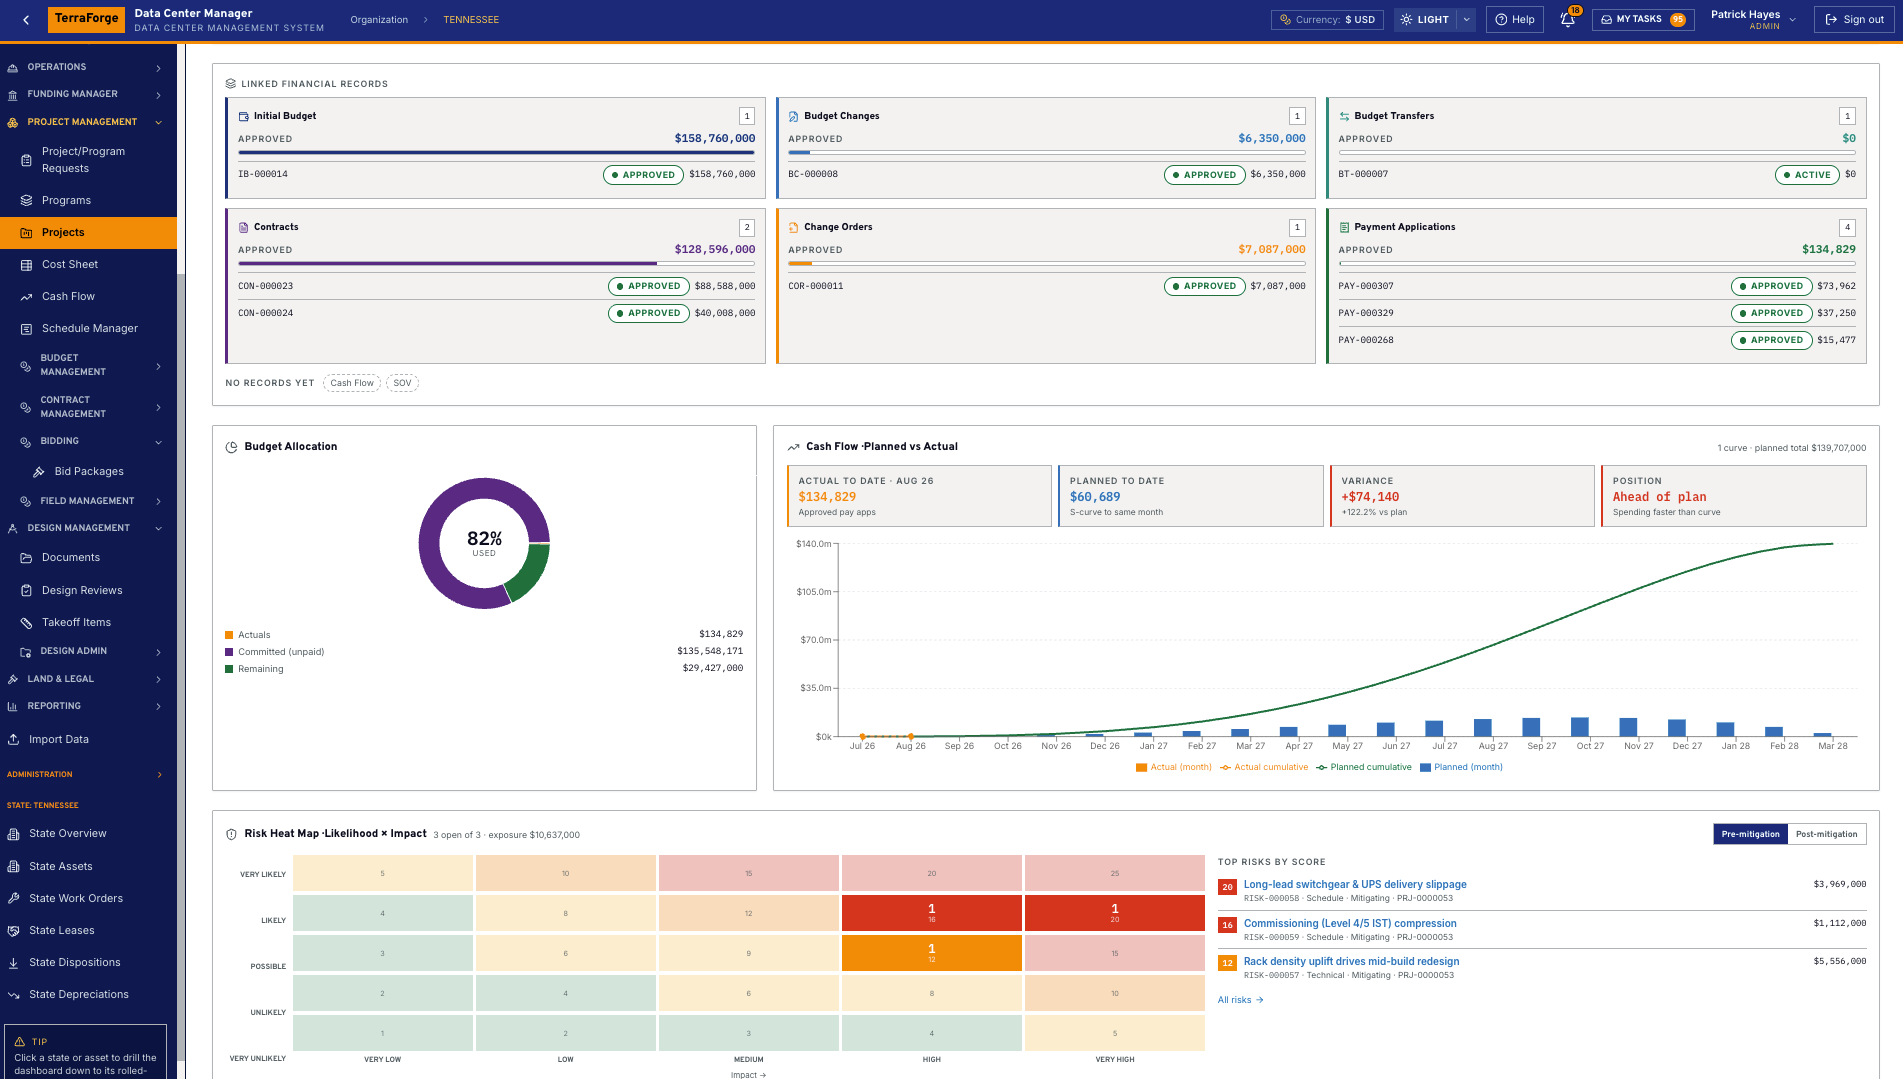Open the Long-lead switchgear & UPS risk link
Image resolution: width=1903 pixels, height=1079 pixels.
click(1355, 884)
